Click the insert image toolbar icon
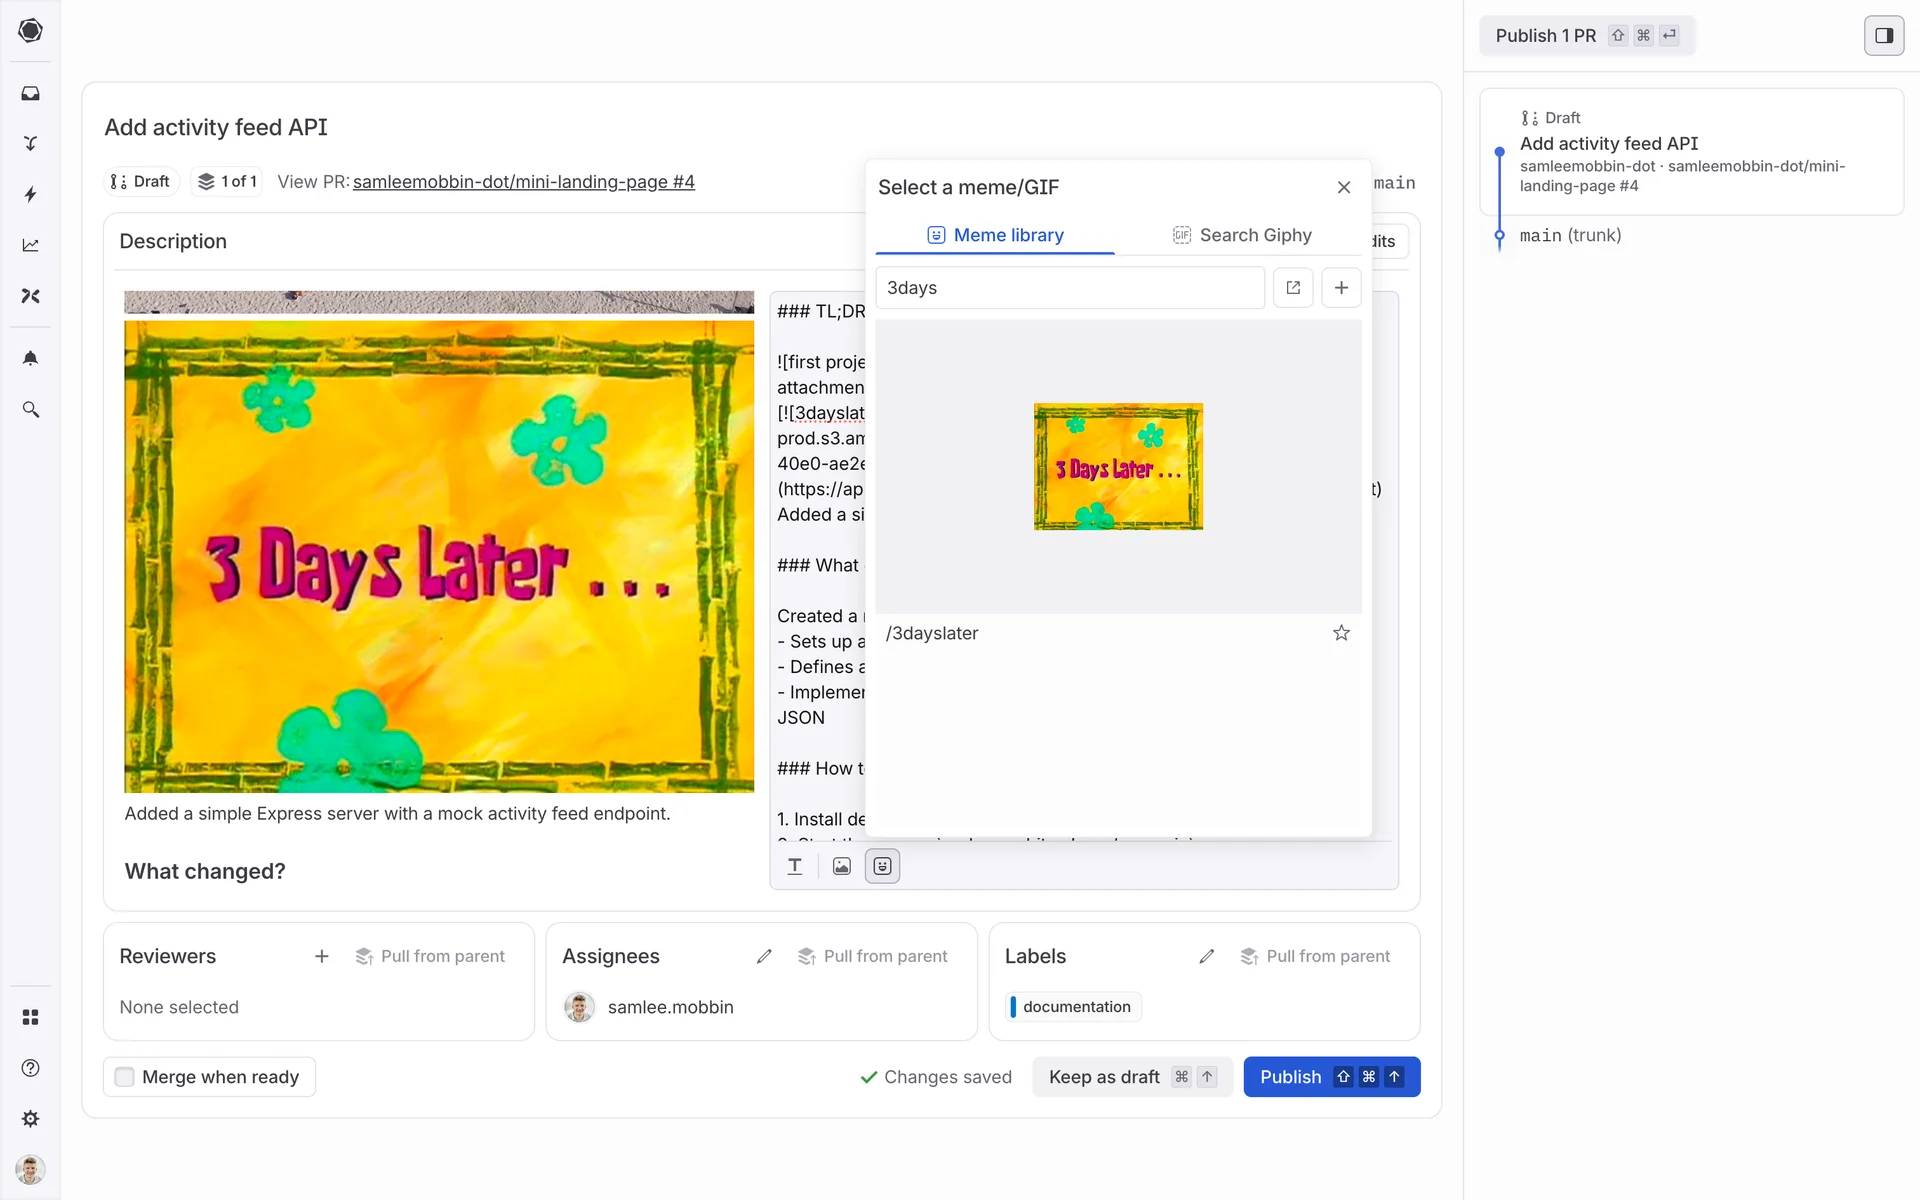 point(841,866)
